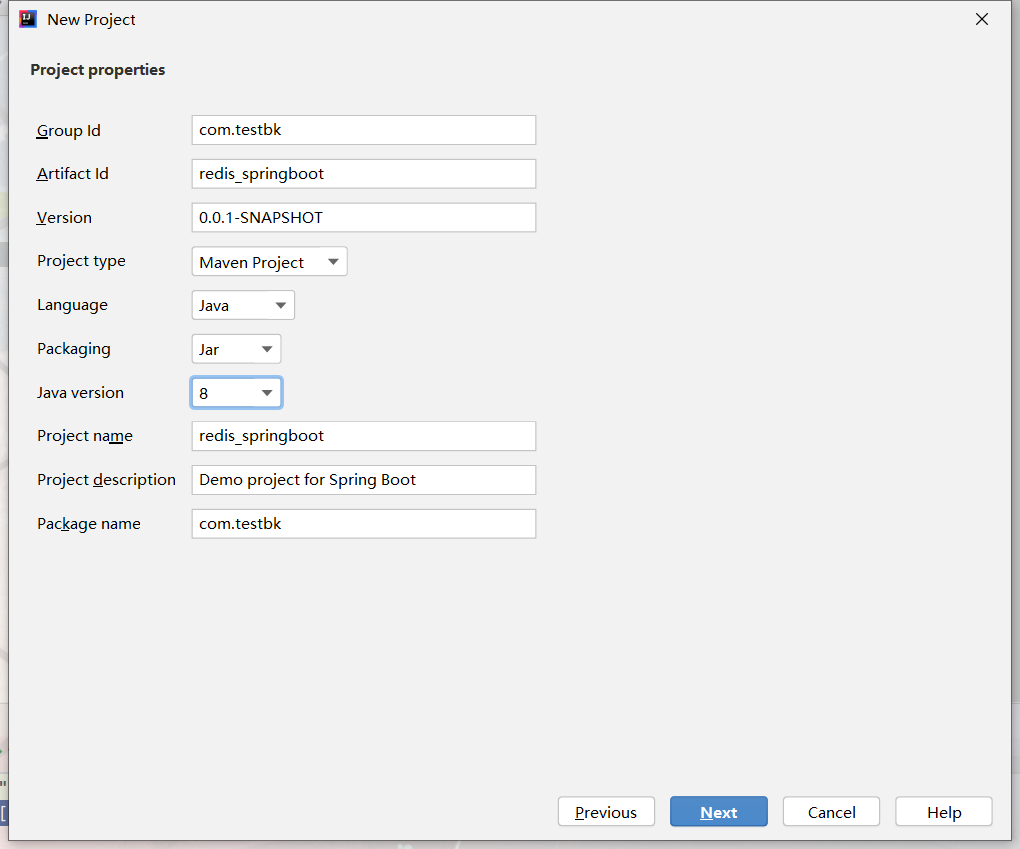Click the Group Id label
The width and height of the screenshot is (1020, 849).
tap(69, 131)
